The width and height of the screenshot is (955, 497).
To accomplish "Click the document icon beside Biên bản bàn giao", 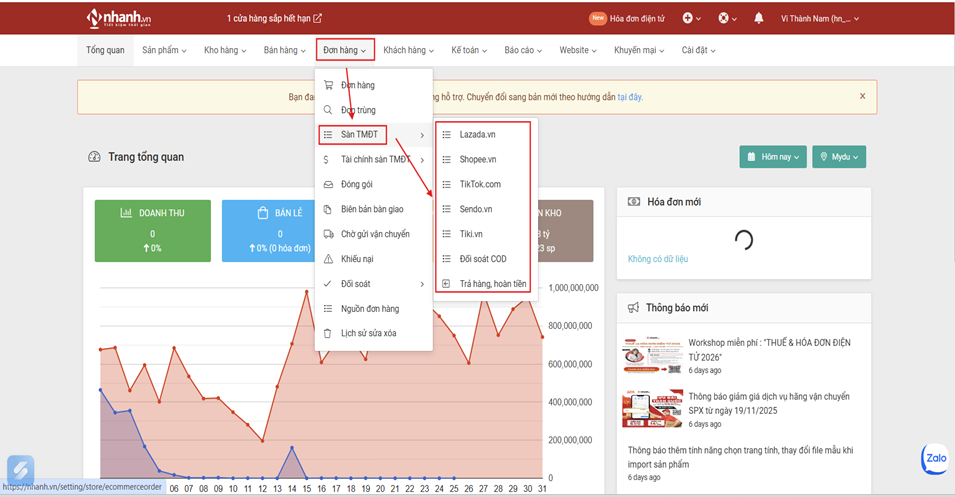I will click(x=328, y=209).
